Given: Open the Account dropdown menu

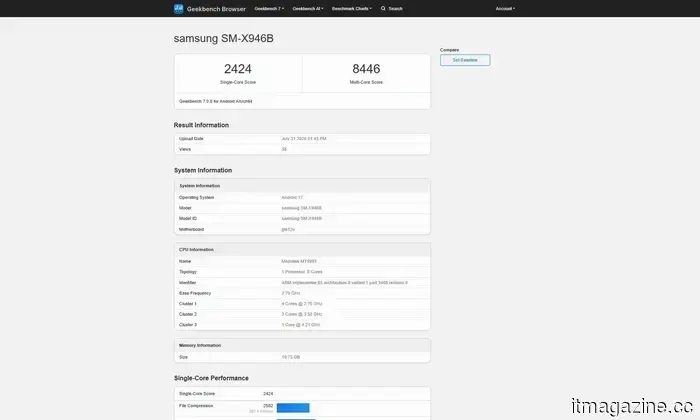Looking at the screenshot, I should pos(505,8).
